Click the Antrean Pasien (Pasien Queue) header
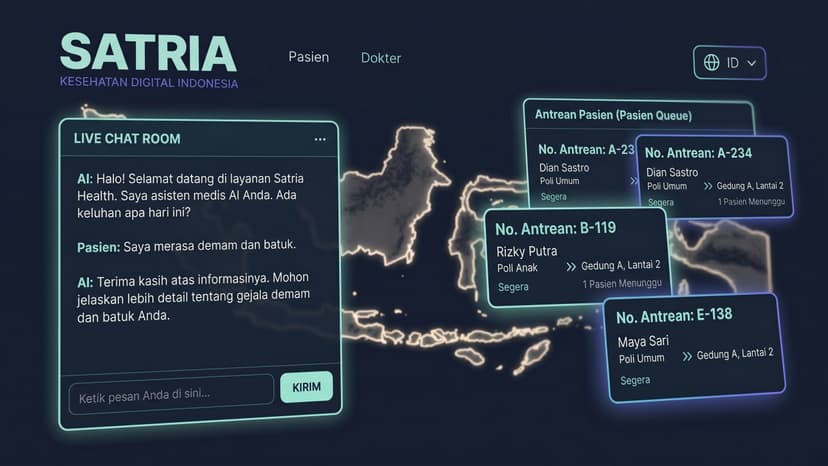828x466 pixels. [613, 115]
